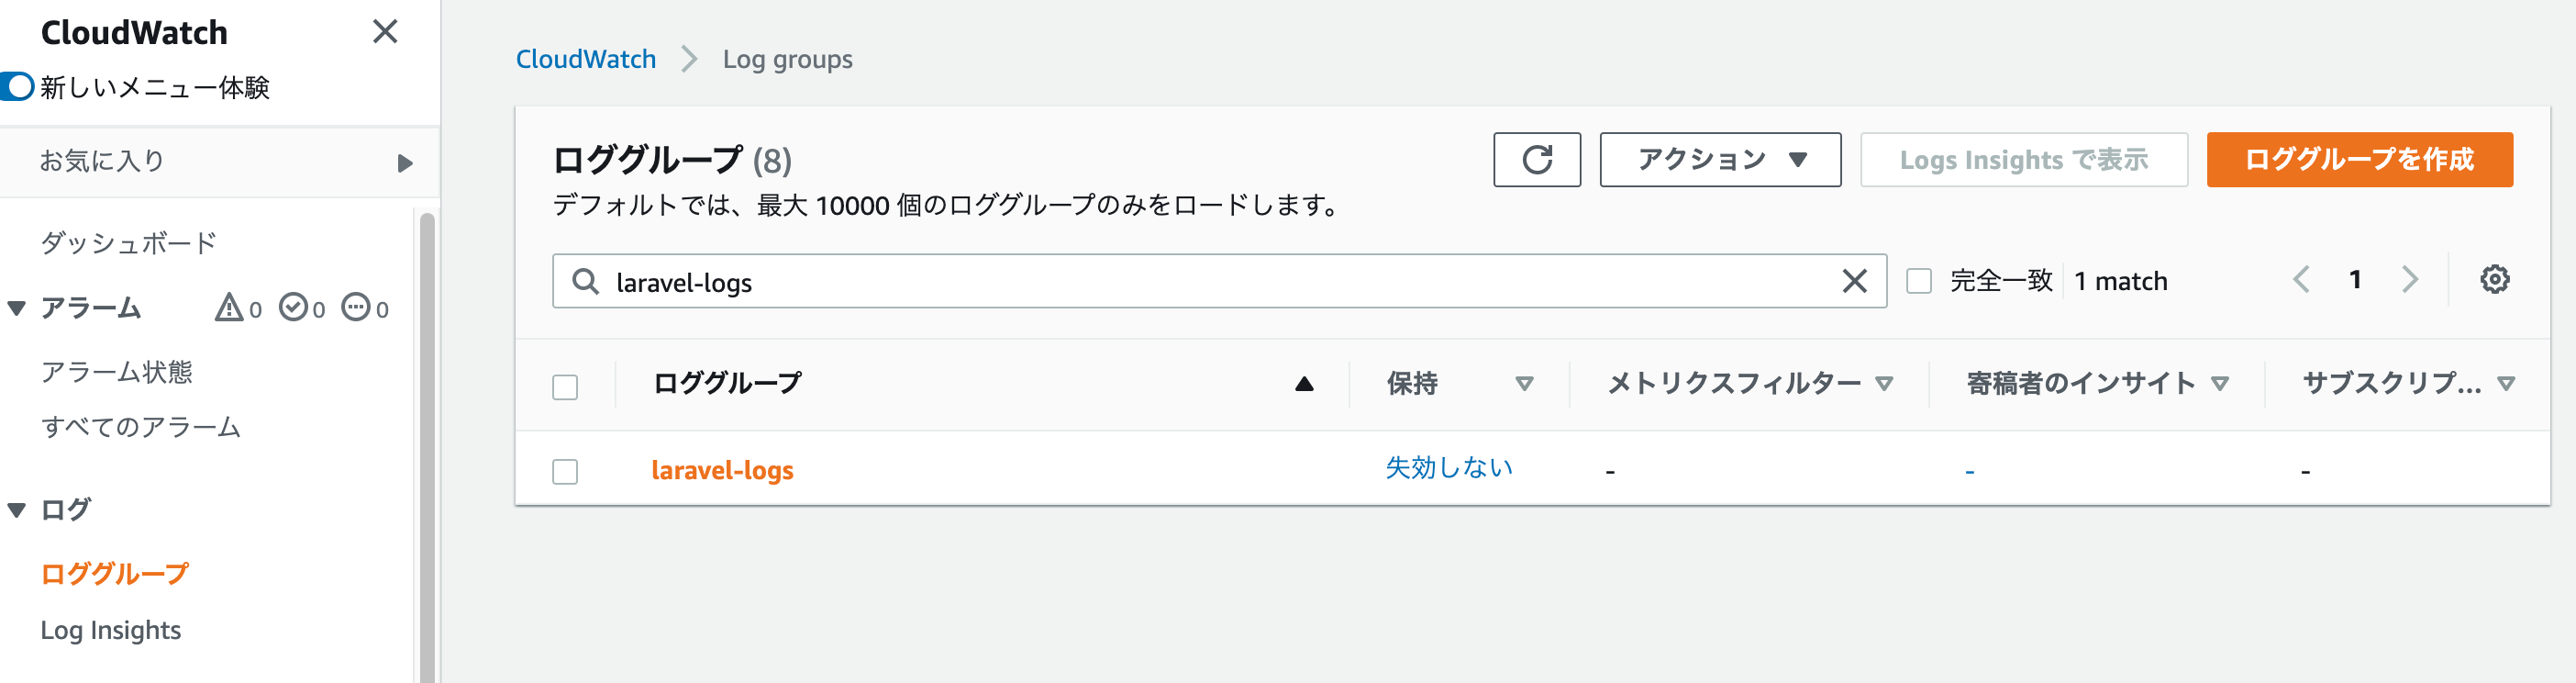
Task: Click the OK alarms checkmark icon
Action: 293,307
